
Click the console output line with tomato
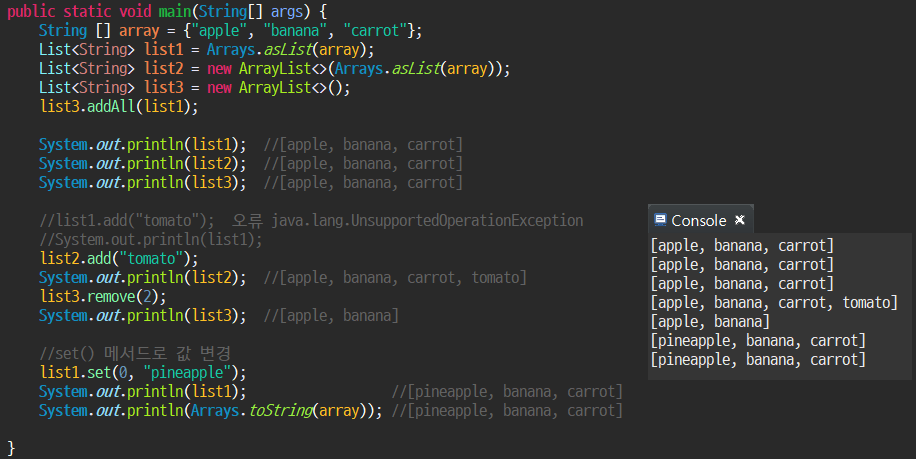point(774,302)
